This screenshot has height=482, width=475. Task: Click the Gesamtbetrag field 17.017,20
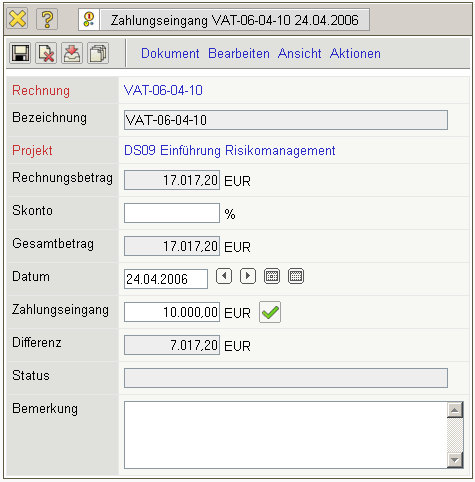pos(172,246)
